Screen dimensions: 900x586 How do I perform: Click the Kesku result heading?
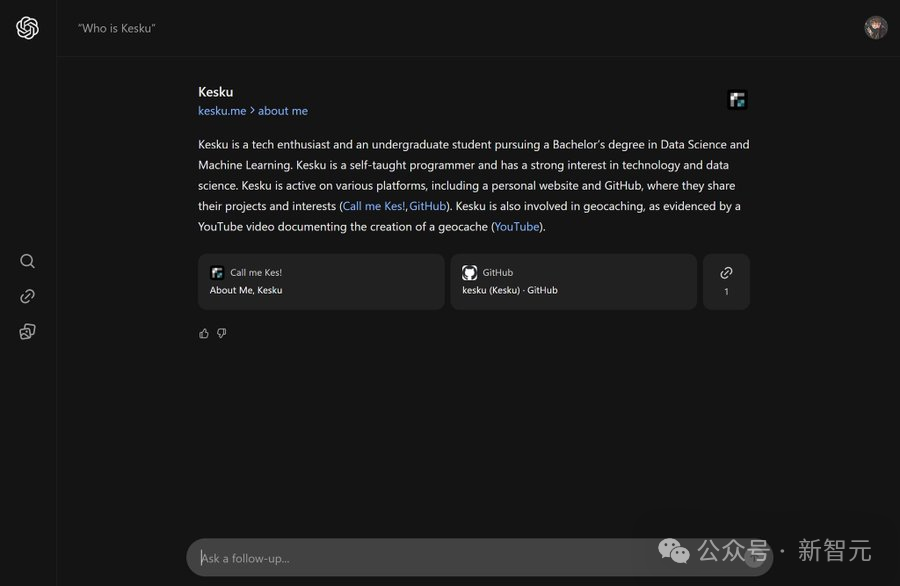(215, 92)
